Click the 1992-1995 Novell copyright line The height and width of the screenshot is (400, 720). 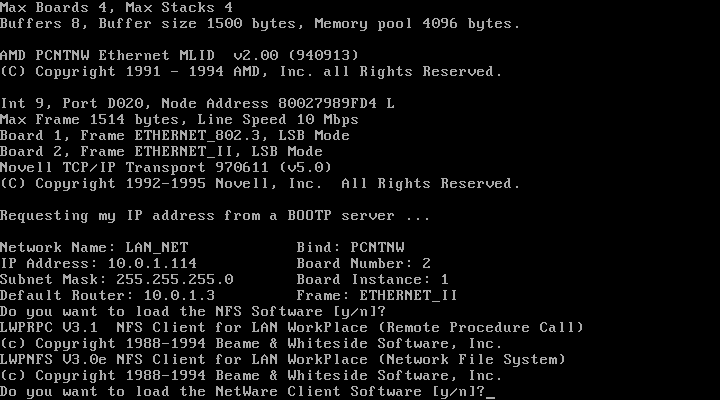tap(260, 184)
